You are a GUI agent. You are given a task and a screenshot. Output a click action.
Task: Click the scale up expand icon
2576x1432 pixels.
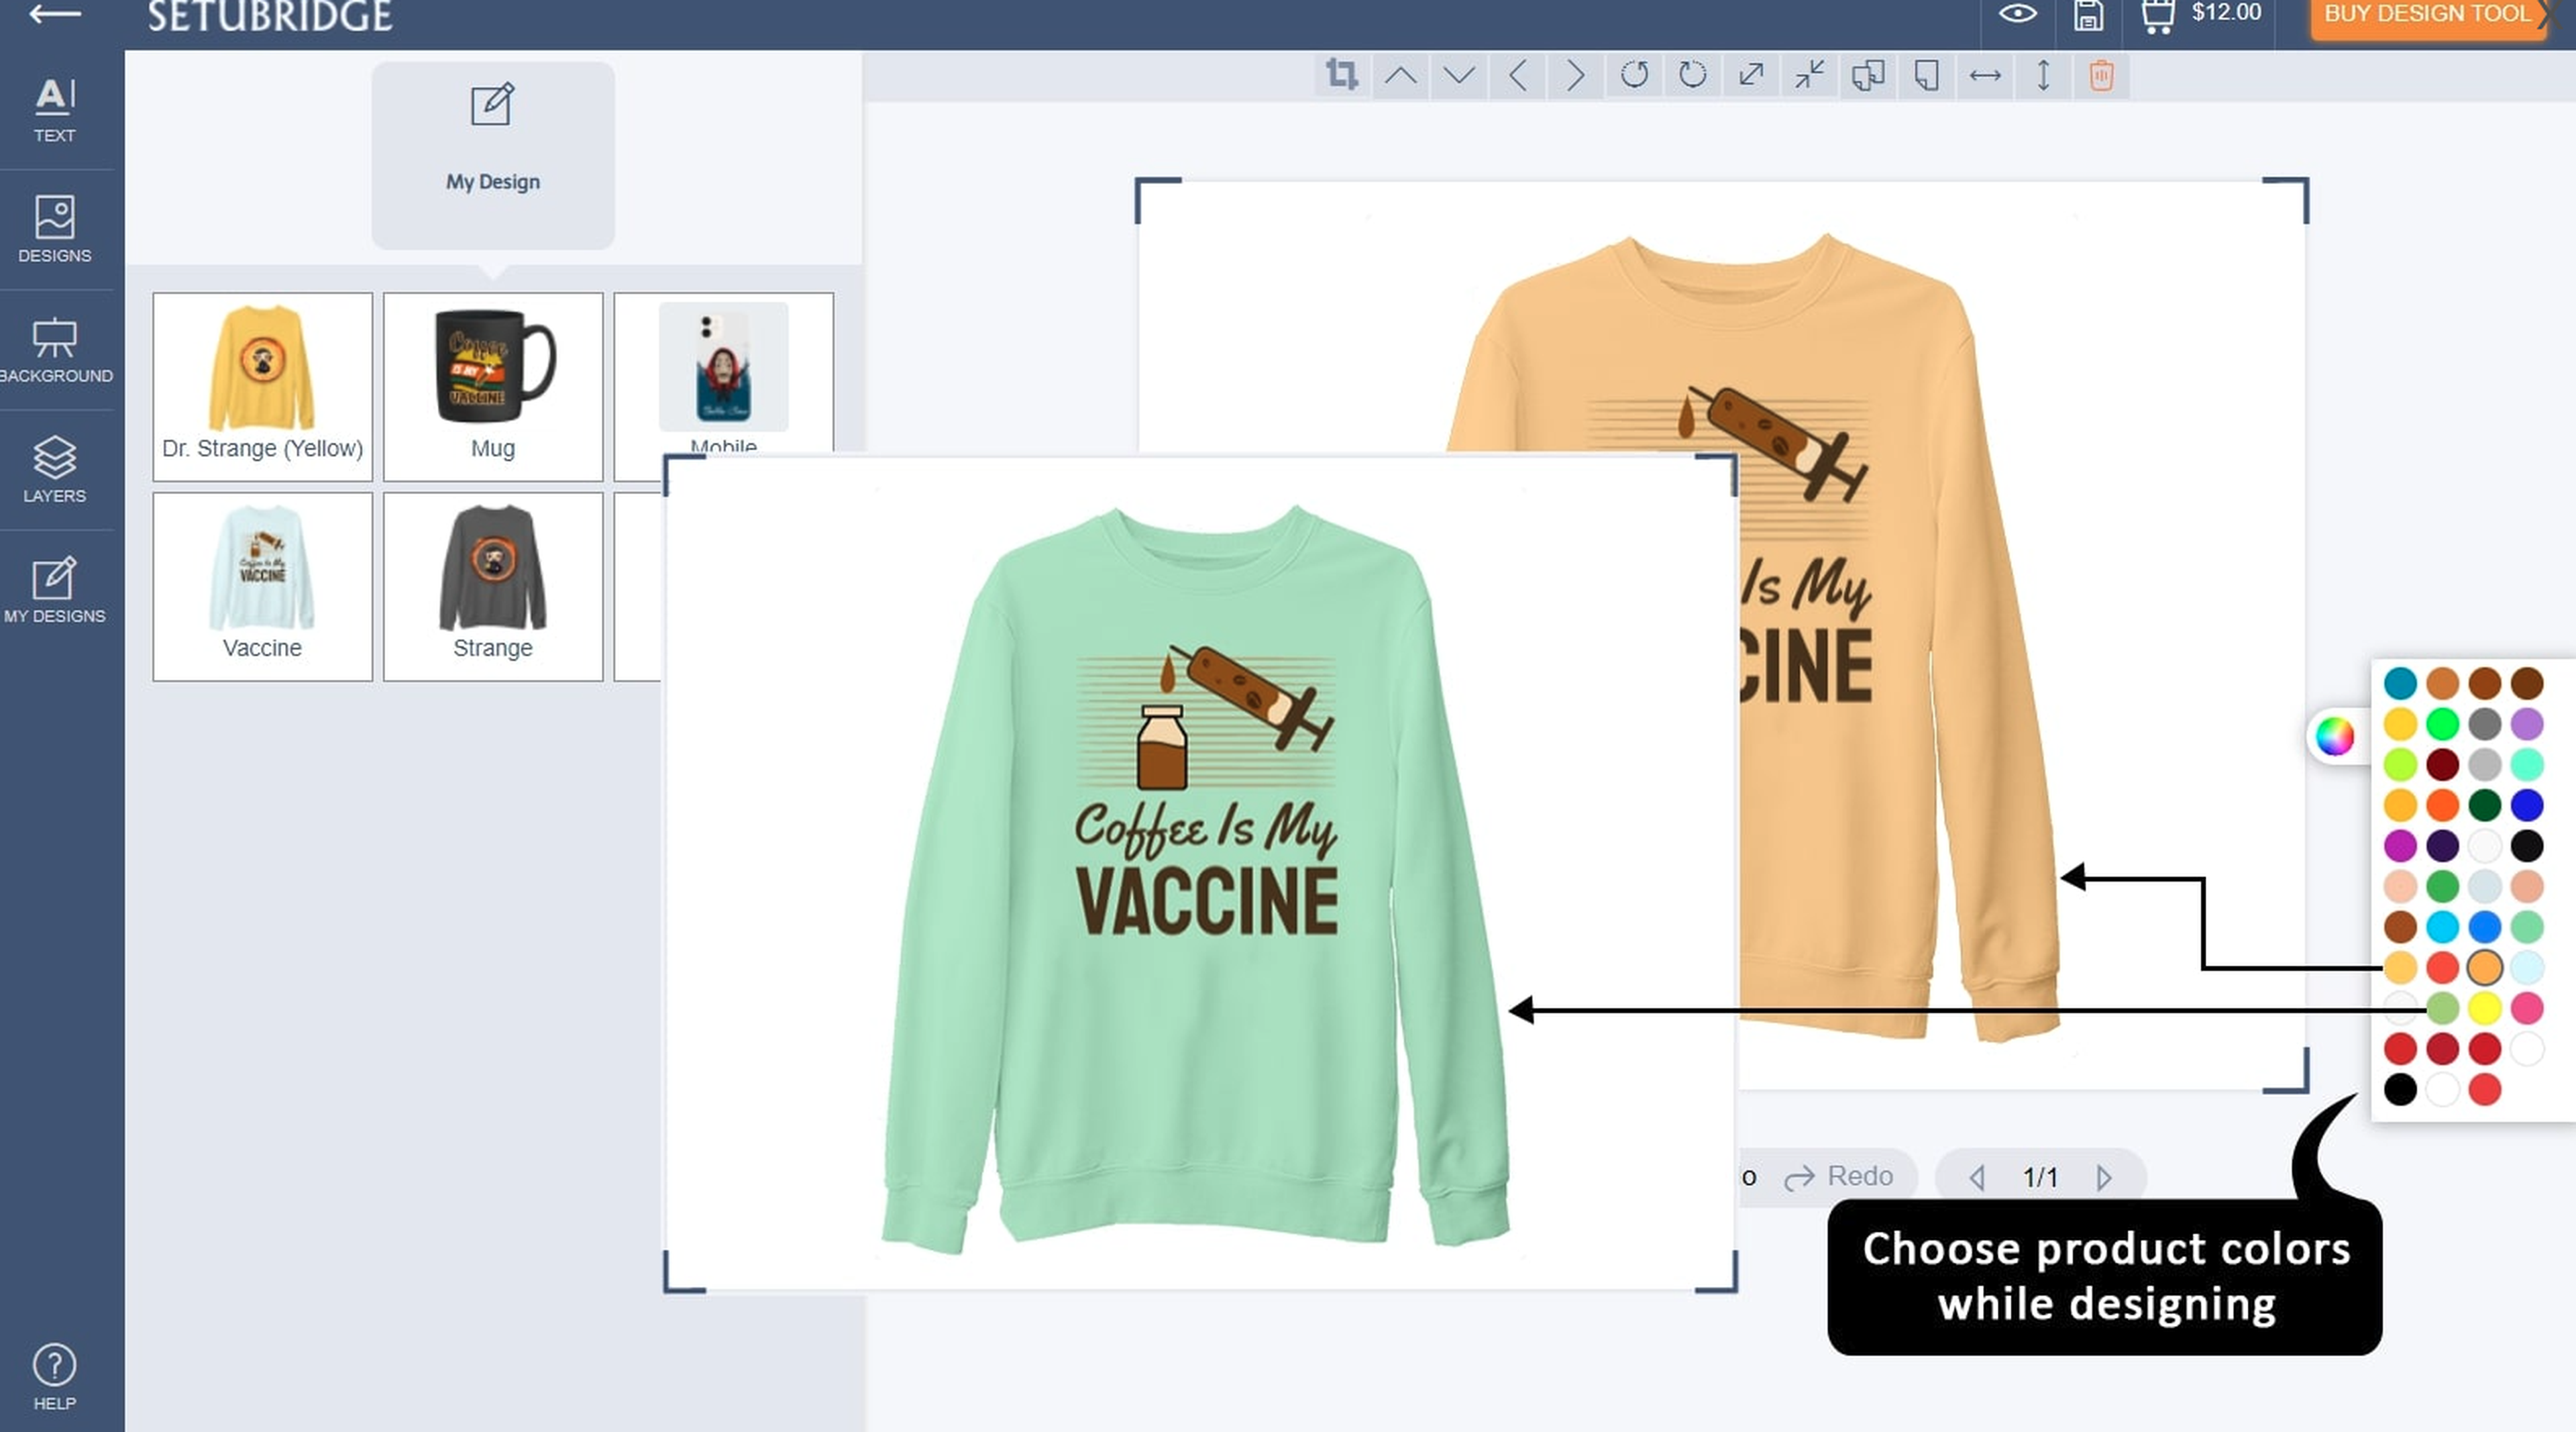pyautogui.click(x=1750, y=75)
